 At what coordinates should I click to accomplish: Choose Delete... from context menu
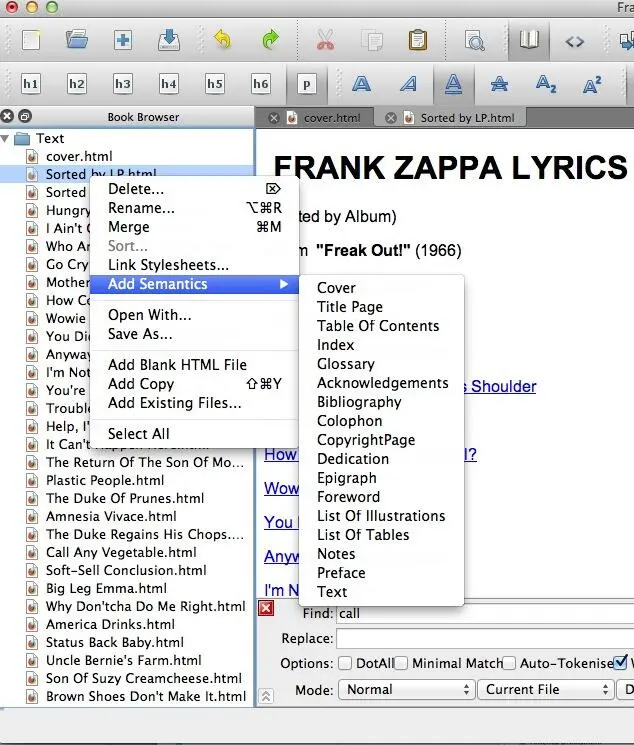click(194, 189)
